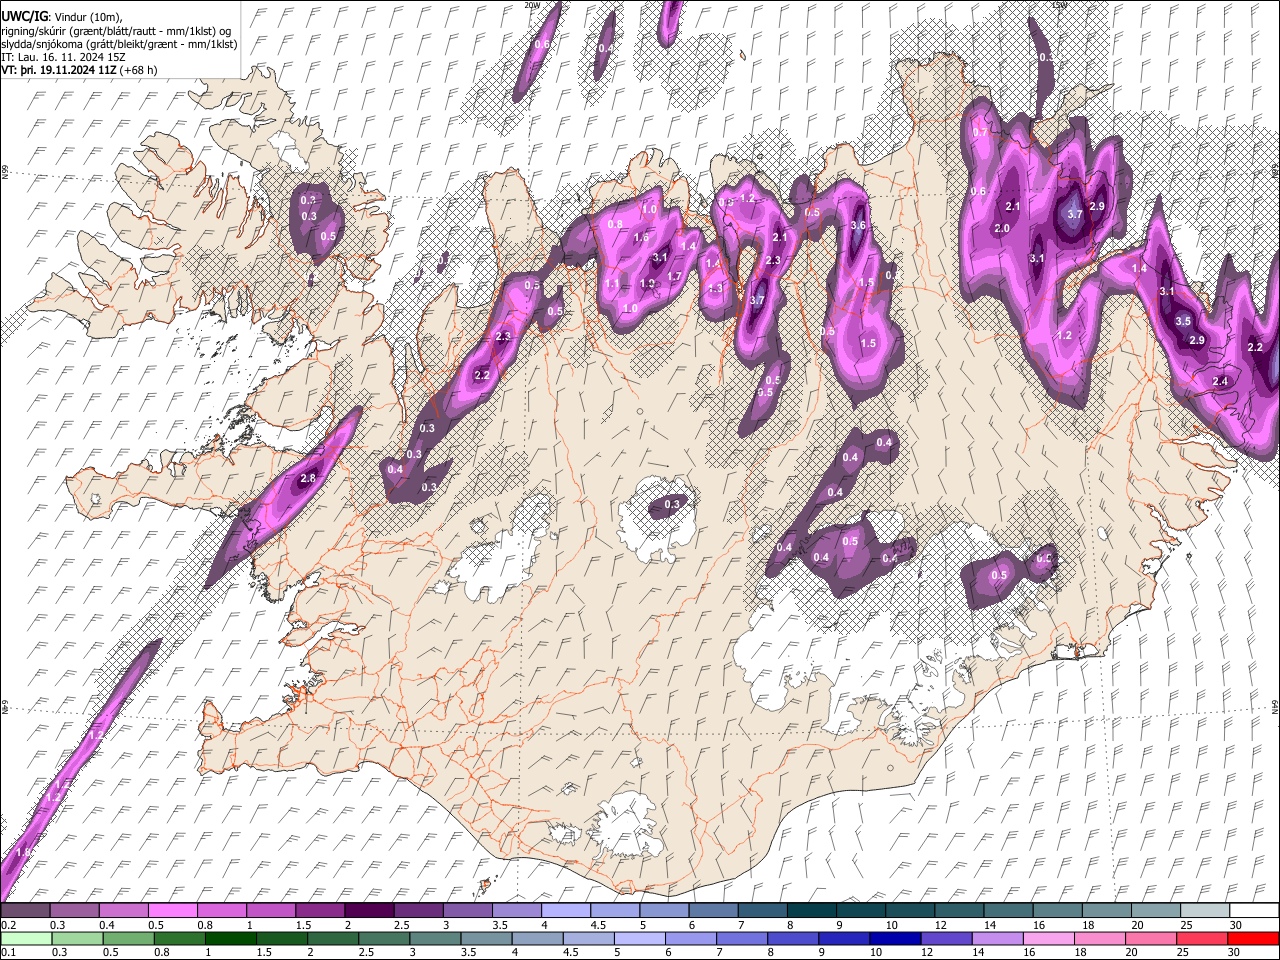Click the '30' label on the rain scale

coord(1235,952)
